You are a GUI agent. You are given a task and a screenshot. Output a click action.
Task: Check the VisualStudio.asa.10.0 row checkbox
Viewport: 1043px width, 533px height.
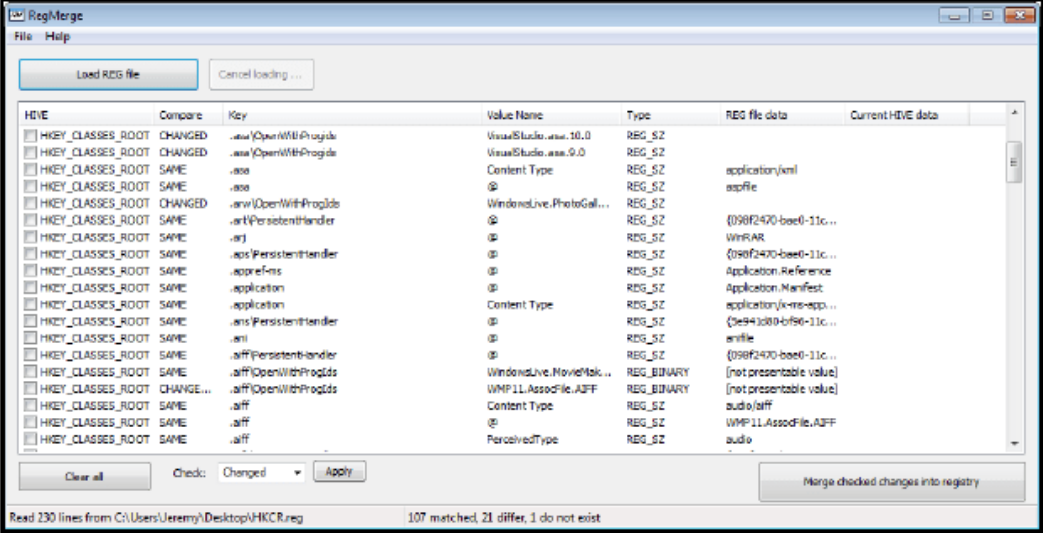click(30, 136)
